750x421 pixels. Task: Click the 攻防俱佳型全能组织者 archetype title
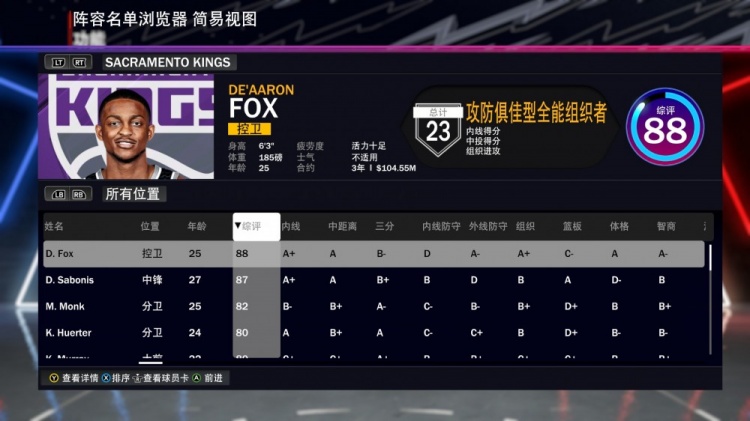(536, 112)
